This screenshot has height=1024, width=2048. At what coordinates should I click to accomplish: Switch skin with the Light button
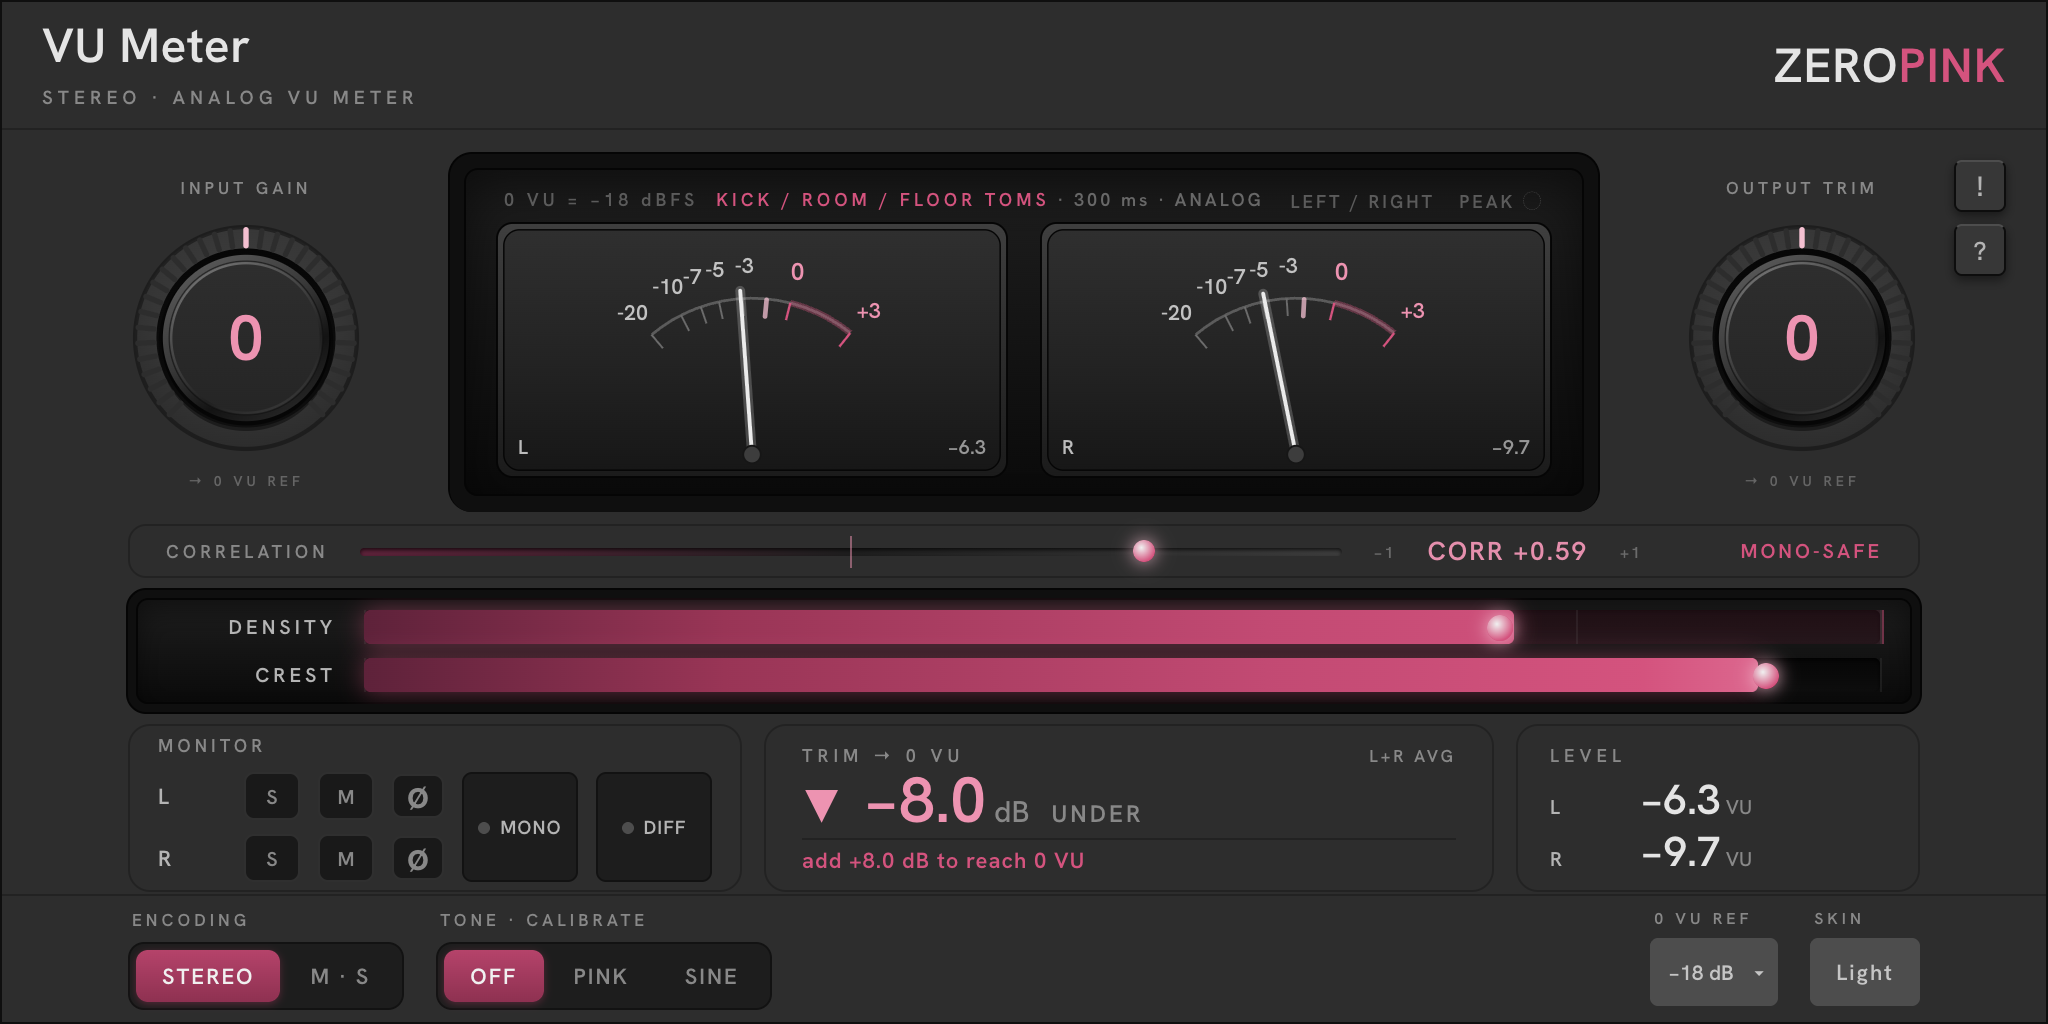click(1864, 972)
